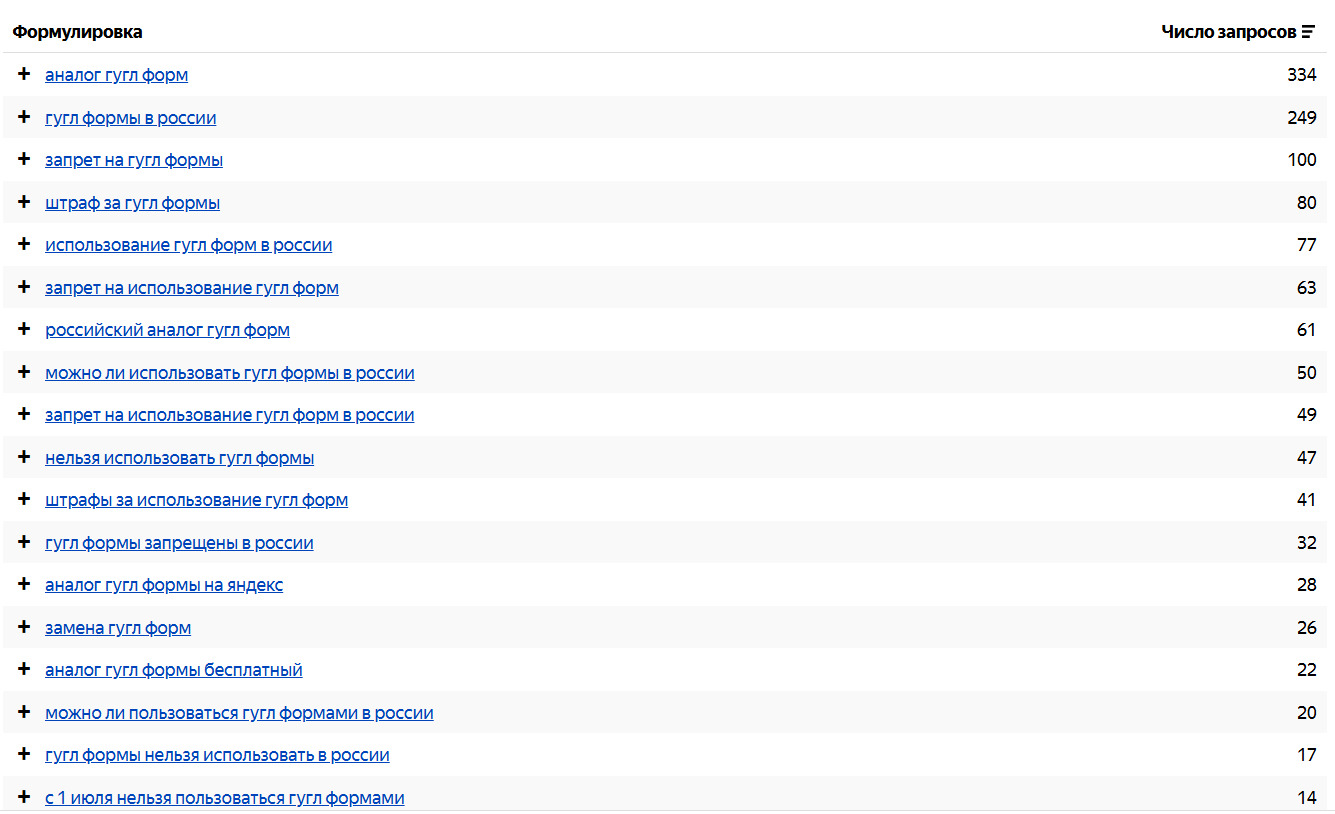The image size is (1335, 814).
Task: Expand 'аналог гугл формы бесплатный' row
Action: 24,669
